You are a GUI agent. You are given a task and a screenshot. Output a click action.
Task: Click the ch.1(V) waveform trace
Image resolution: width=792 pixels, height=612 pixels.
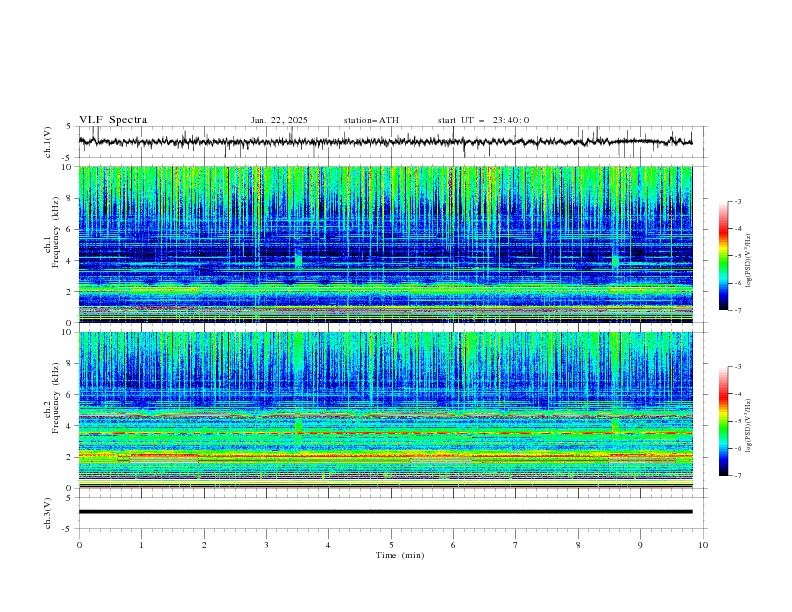[385, 142]
